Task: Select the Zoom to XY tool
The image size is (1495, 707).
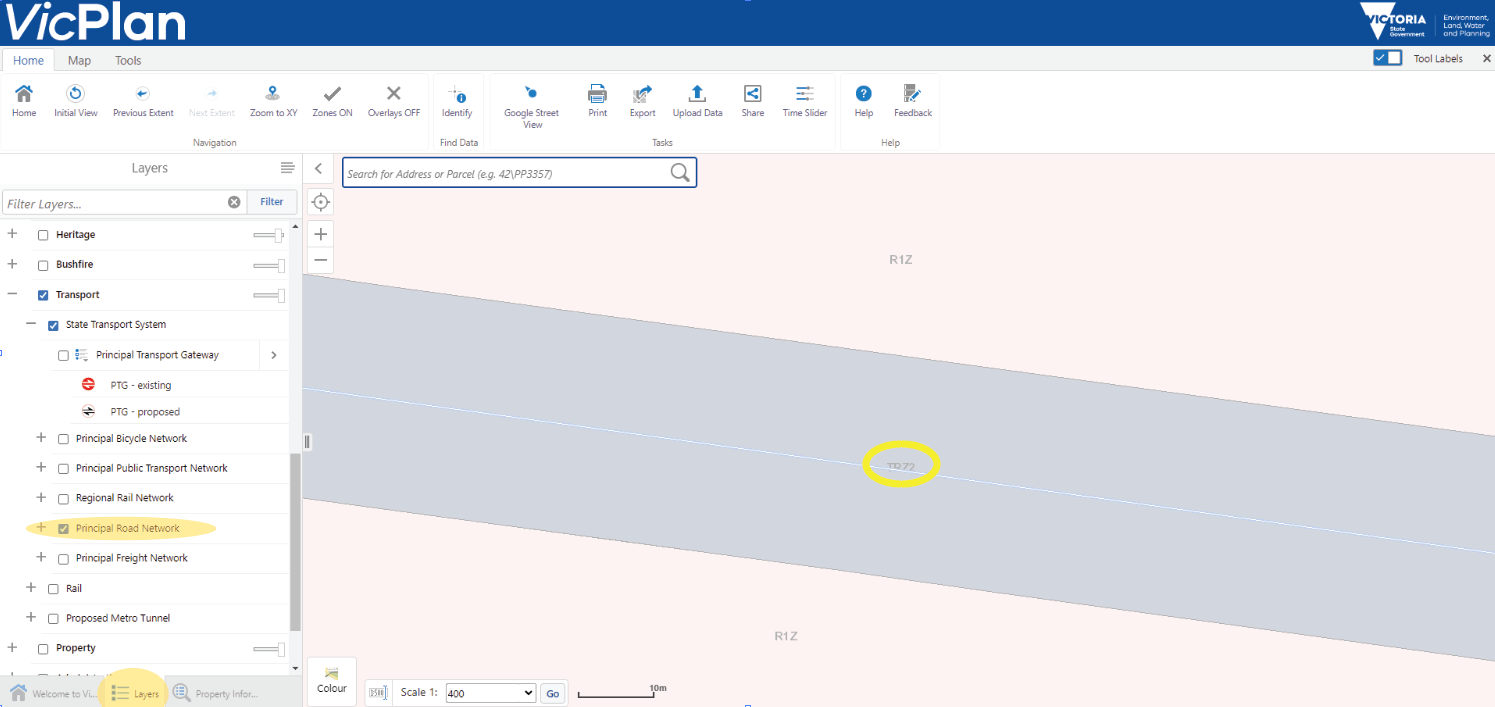Action: tap(273, 95)
